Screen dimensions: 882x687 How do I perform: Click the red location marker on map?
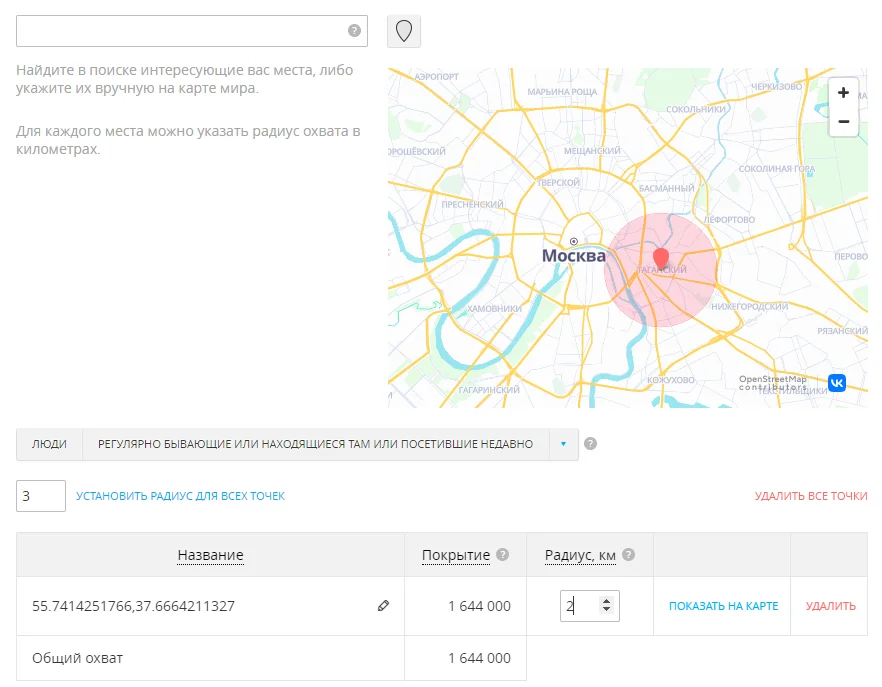tap(661, 257)
